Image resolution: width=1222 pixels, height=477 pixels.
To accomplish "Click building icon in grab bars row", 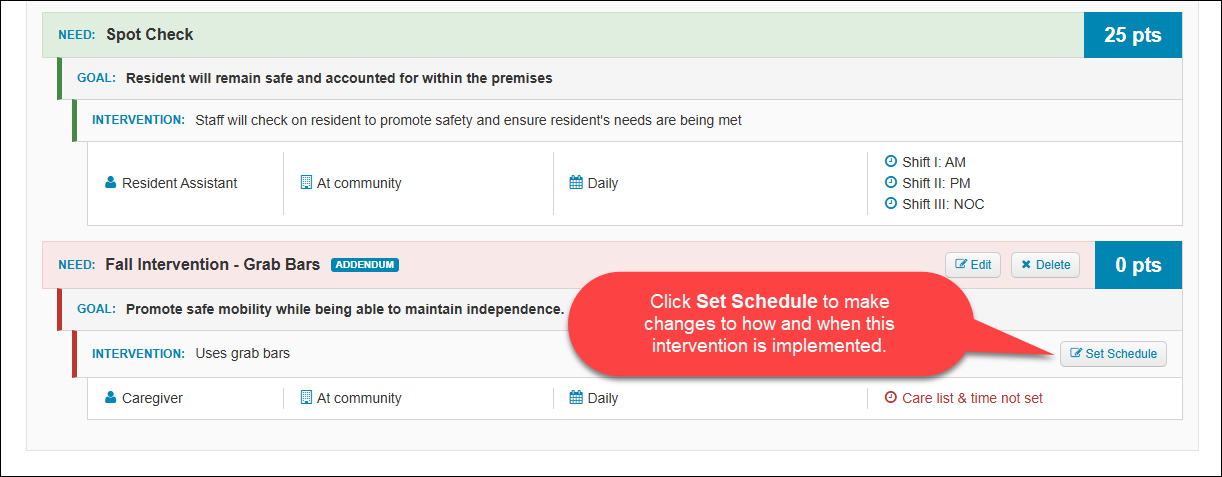I will (307, 398).
